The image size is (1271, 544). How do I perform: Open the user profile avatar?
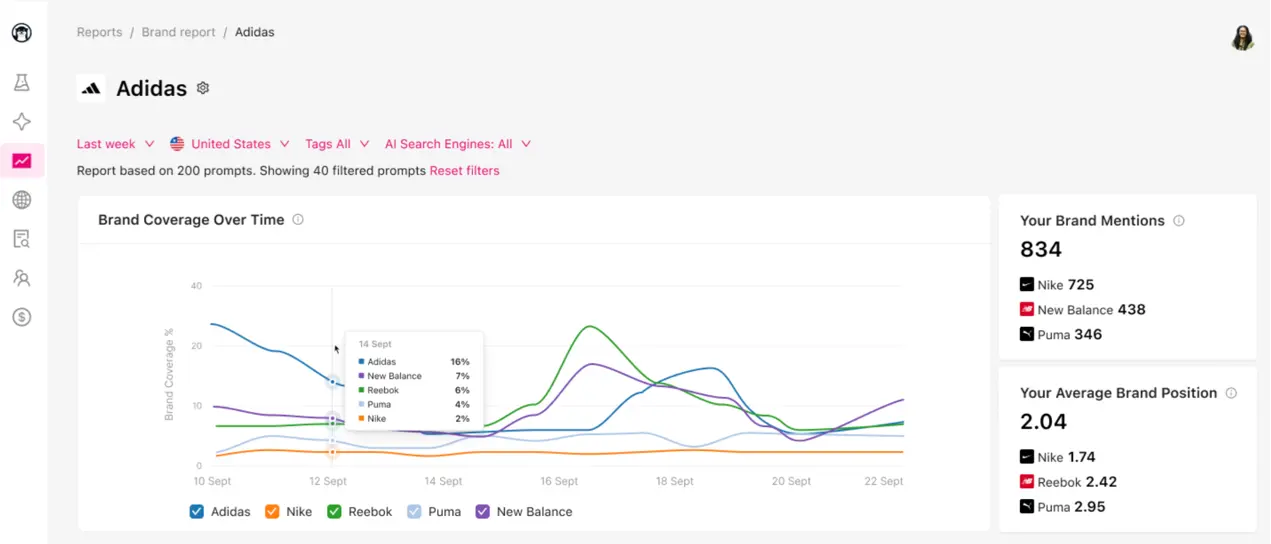[1242, 38]
